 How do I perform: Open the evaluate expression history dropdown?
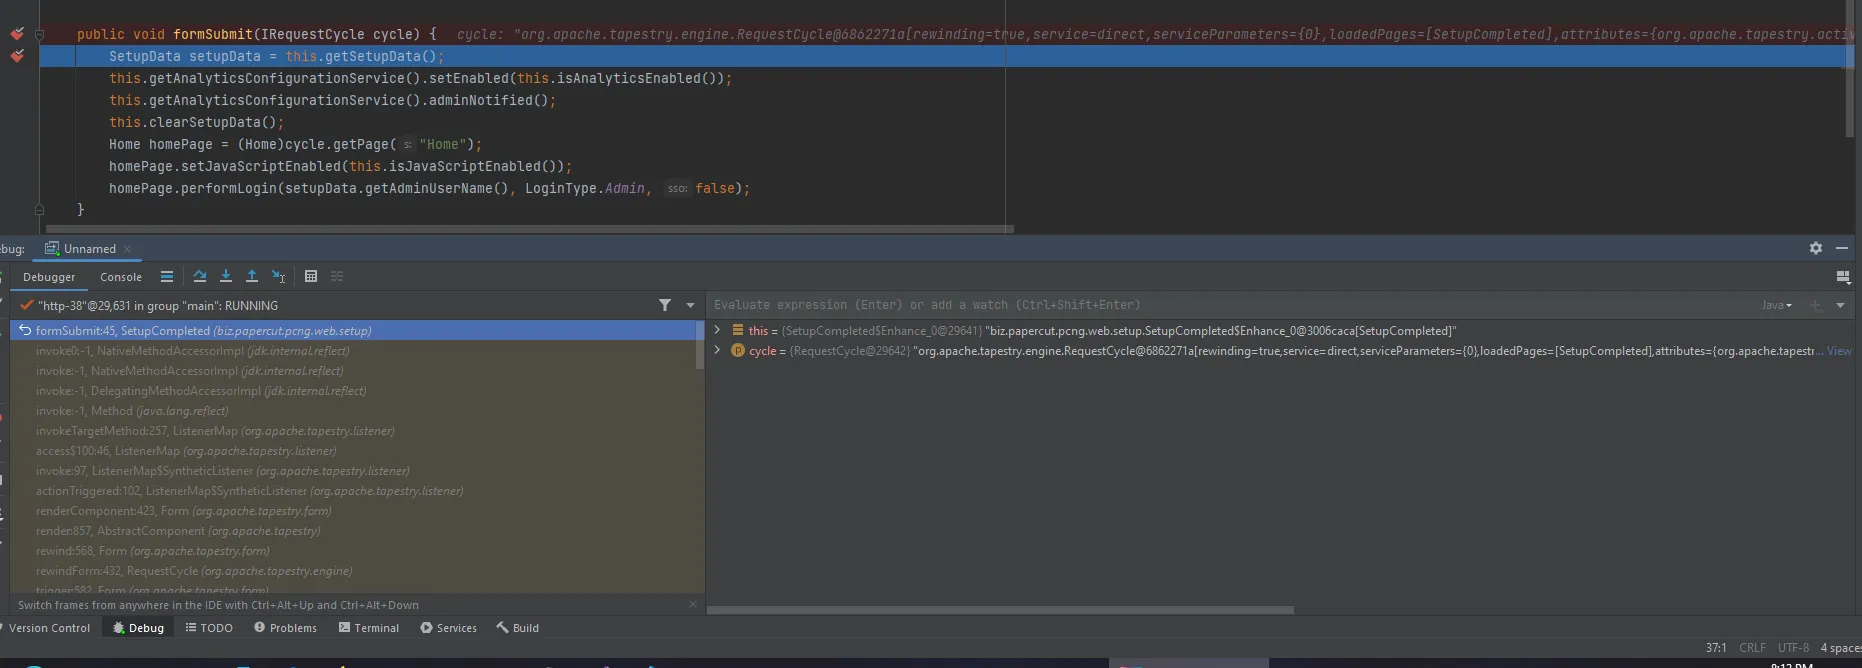(1840, 305)
